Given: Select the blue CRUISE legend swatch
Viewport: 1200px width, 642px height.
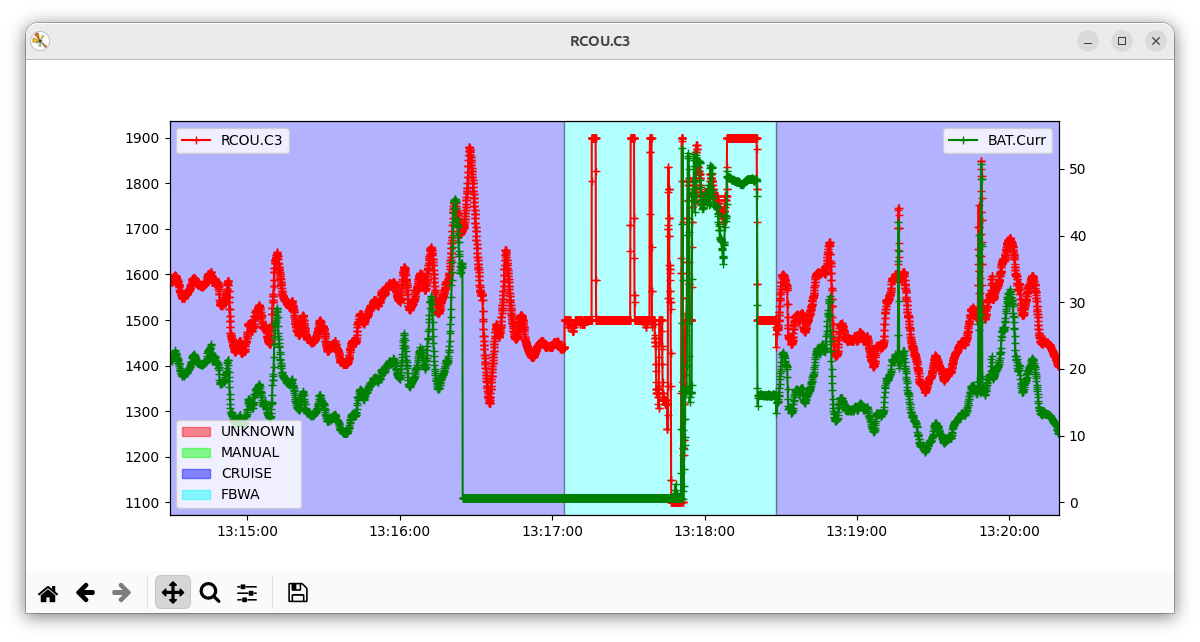Looking at the screenshot, I should pos(196,474).
